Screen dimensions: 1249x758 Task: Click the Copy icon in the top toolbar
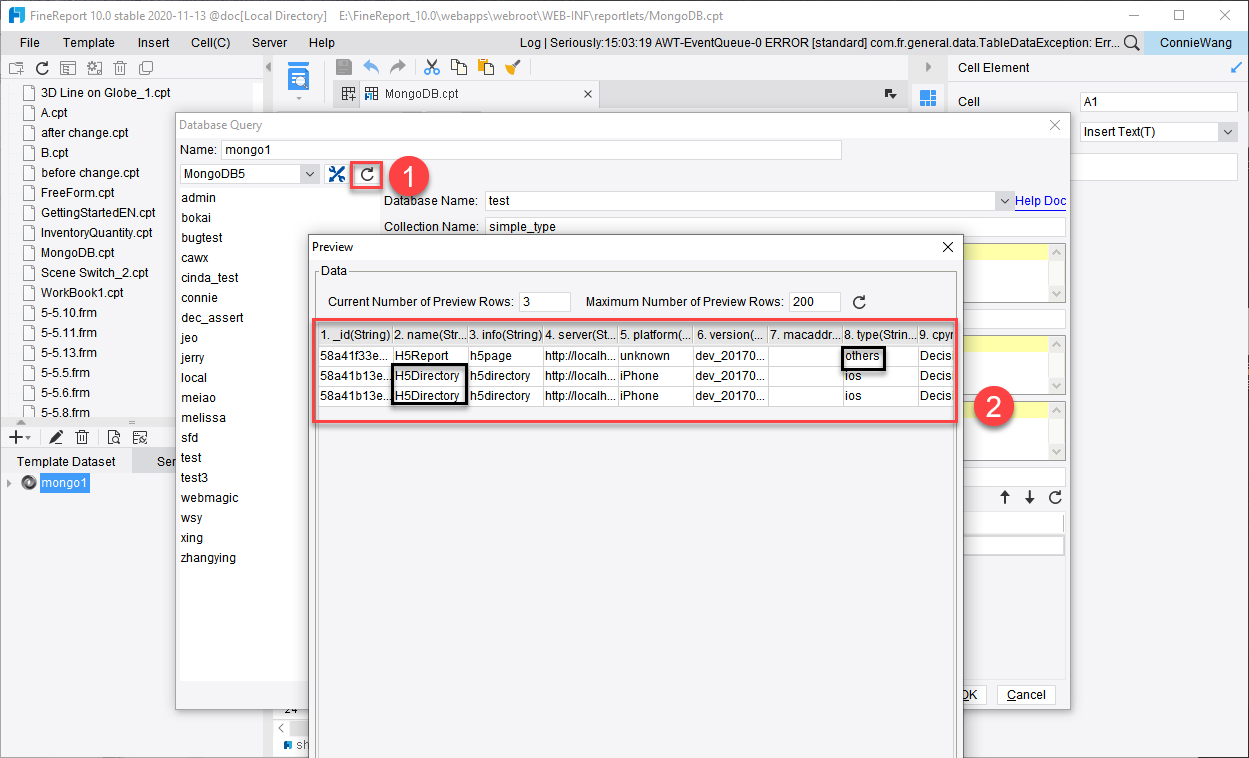[x=459, y=66]
